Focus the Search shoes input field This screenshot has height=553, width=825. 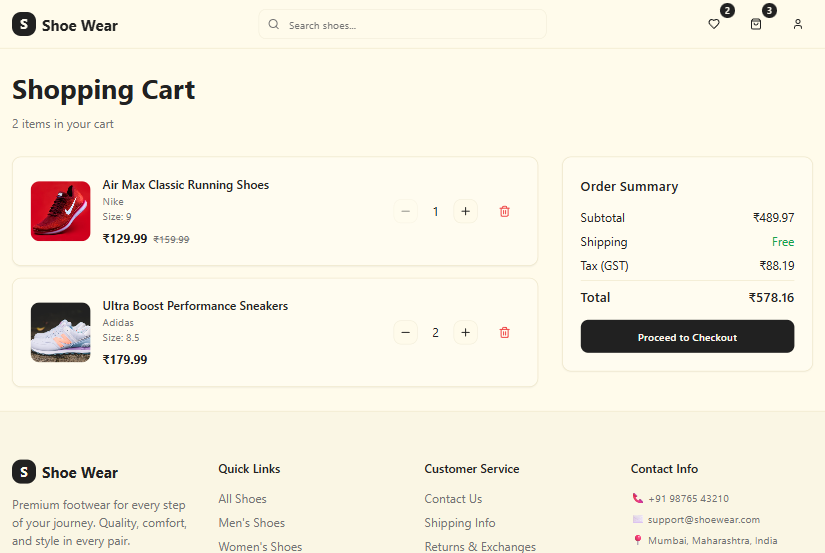(410, 25)
